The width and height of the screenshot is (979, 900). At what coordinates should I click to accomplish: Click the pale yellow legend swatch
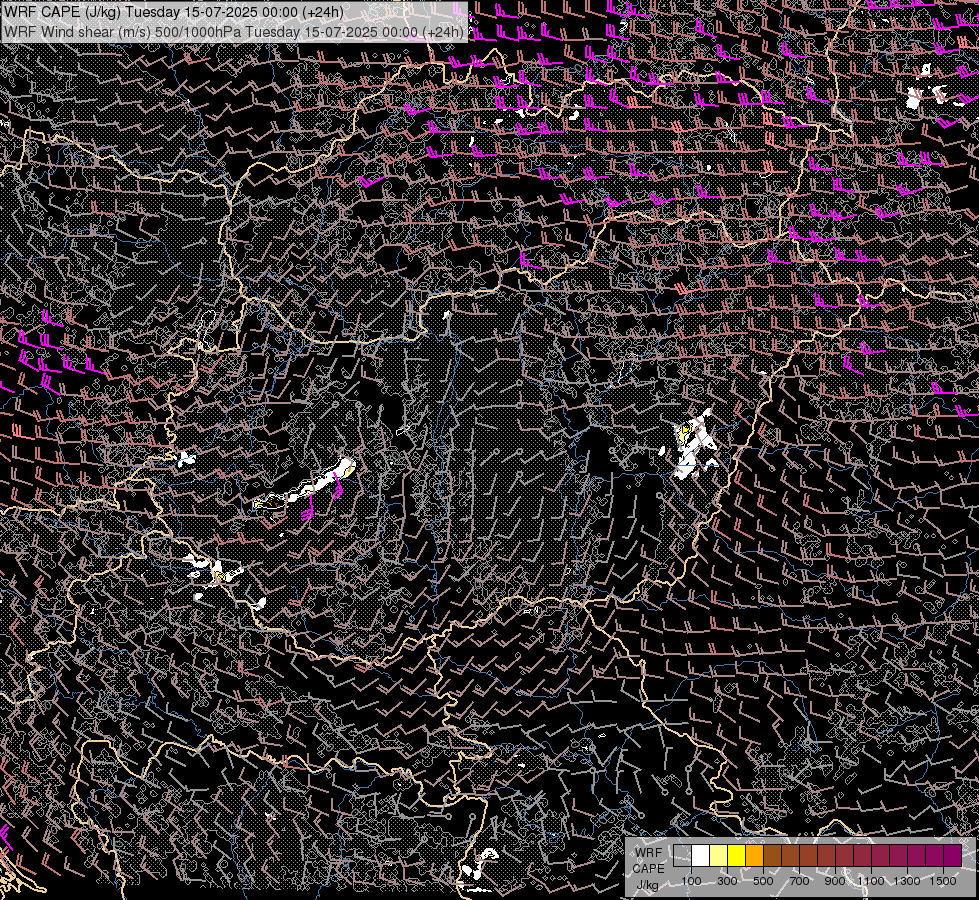[x=719, y=855]
